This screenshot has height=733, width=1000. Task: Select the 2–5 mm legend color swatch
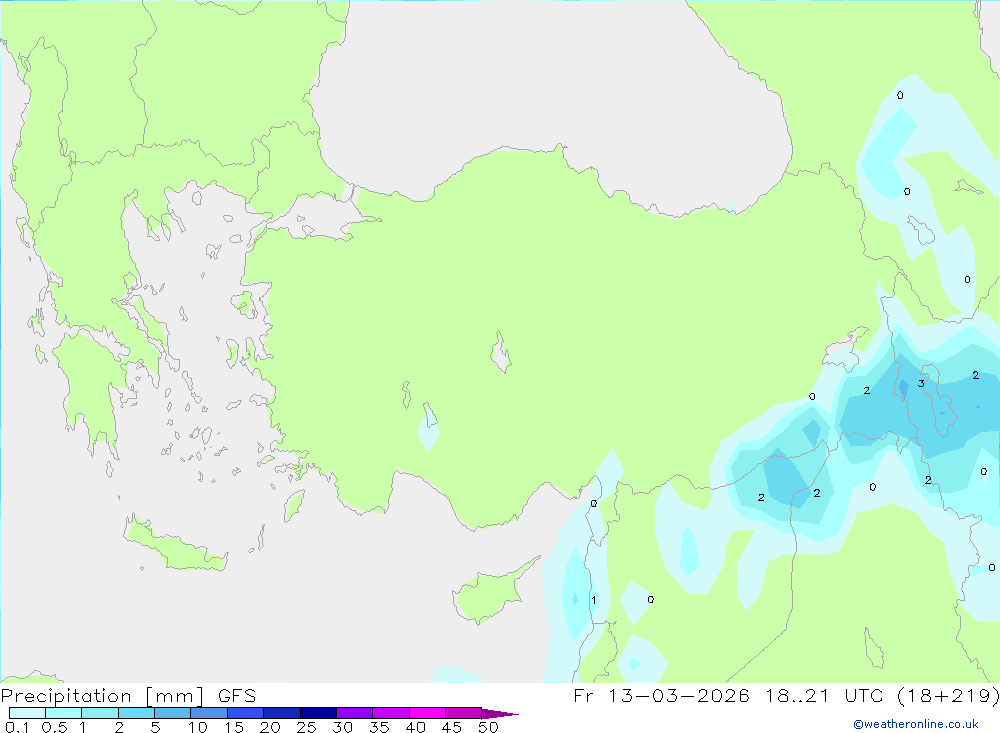(x=136, y=713)
